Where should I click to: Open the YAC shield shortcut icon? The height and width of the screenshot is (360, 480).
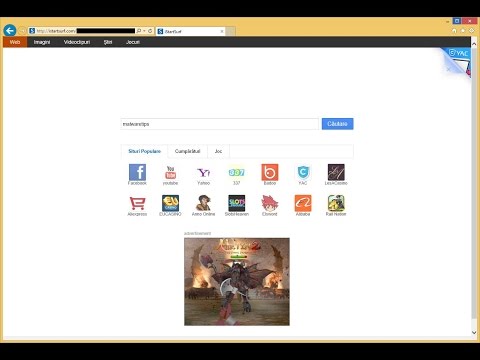(x=303, y=172)
